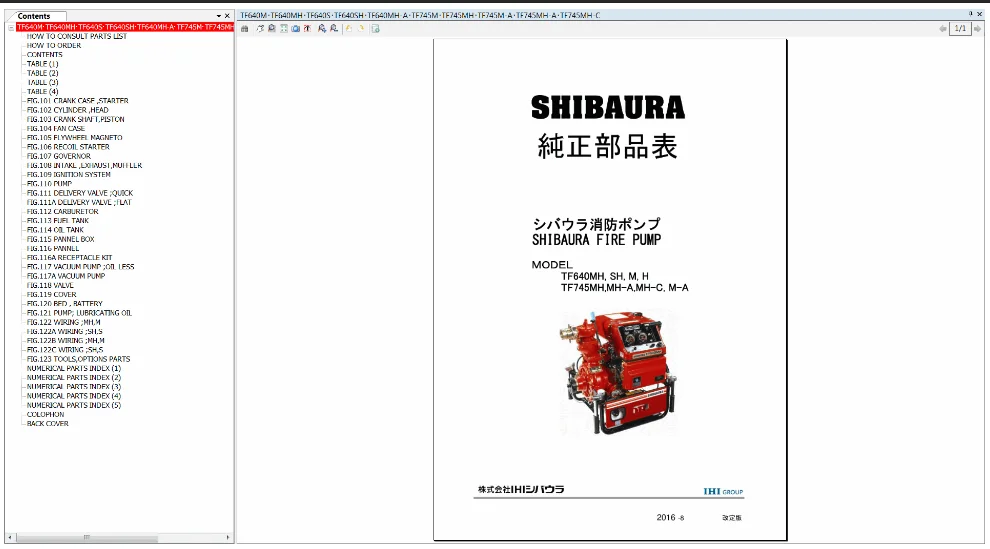Click the rotate left yellow arrow icon
Screen dimensions: 990x549
(349, 28)
